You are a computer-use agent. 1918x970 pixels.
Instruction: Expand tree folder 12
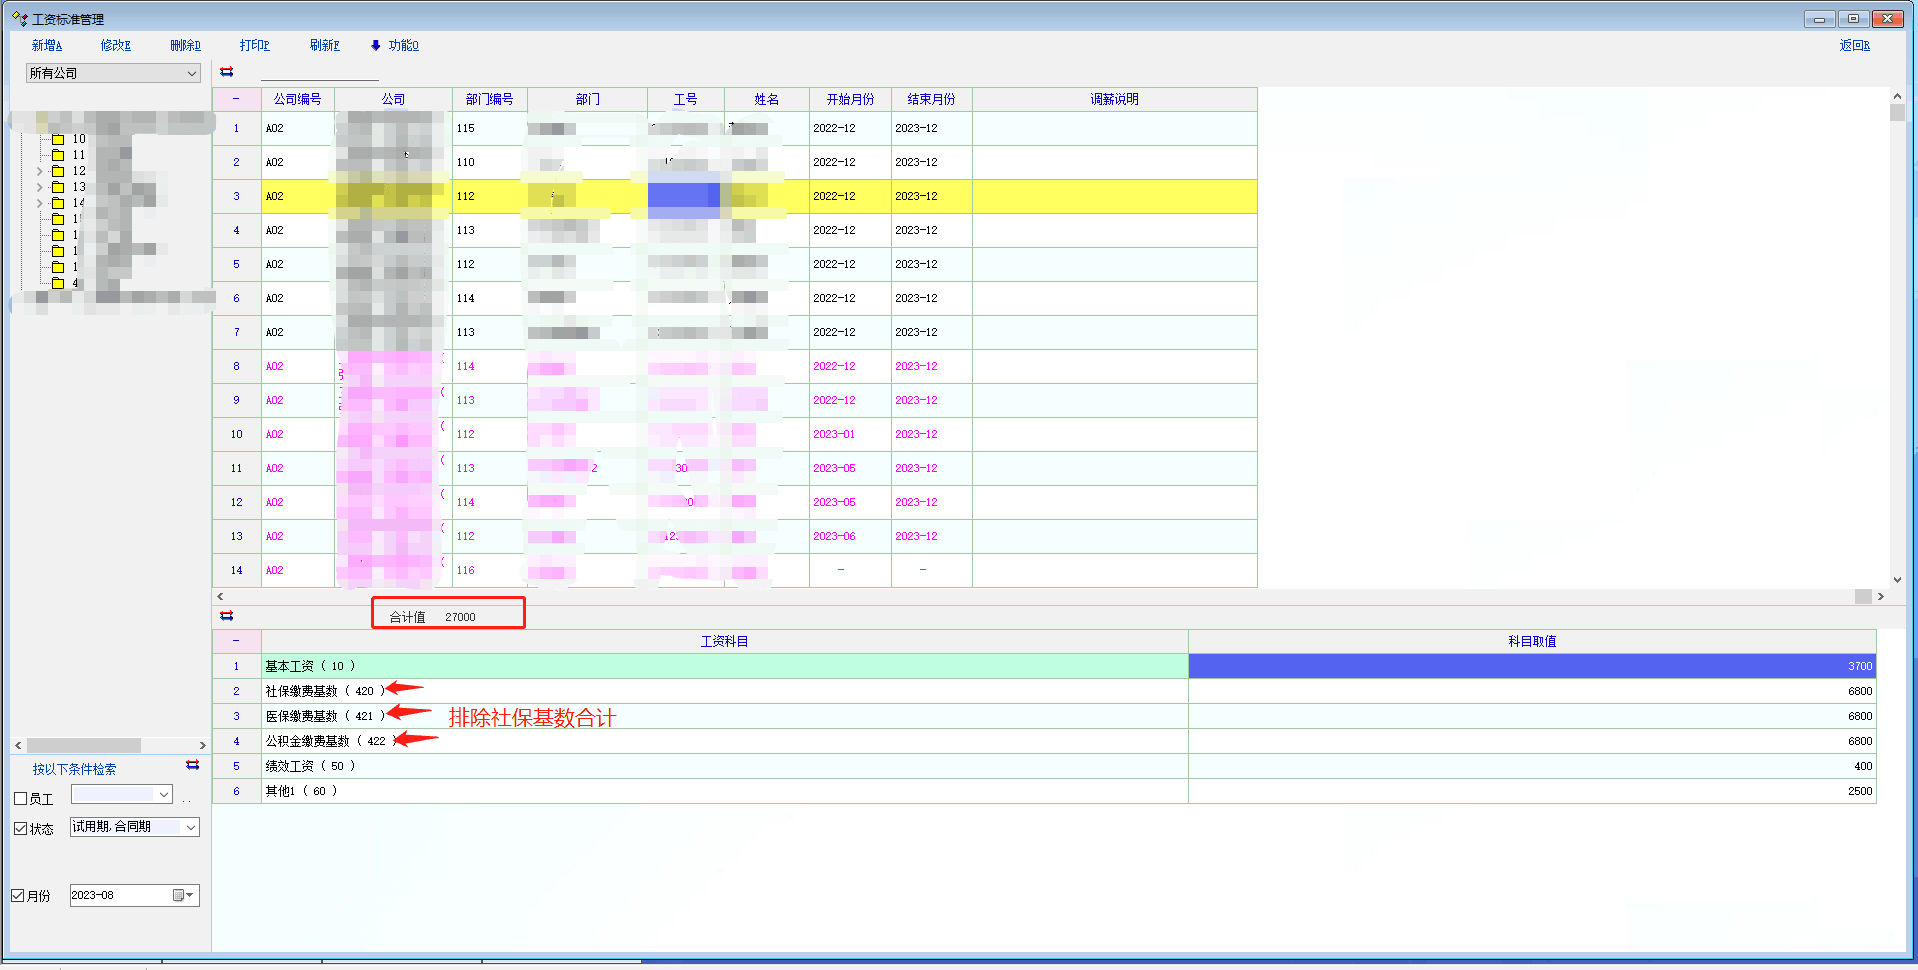[x=40, y=171]
